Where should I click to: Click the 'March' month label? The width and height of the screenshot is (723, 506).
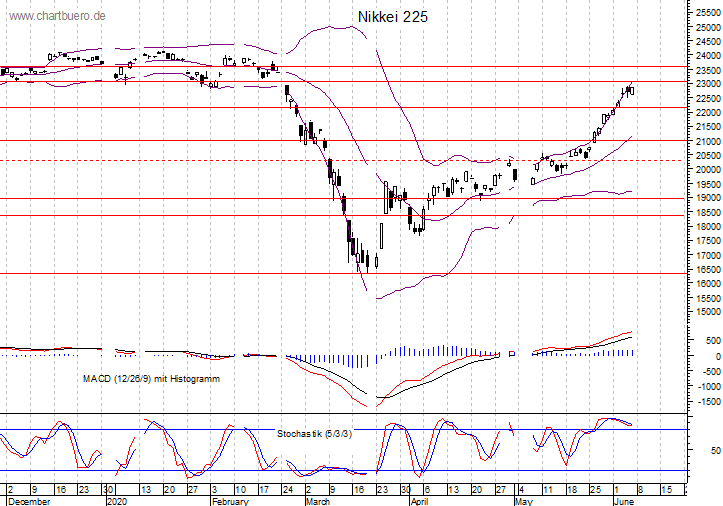[x=318, y=501]
